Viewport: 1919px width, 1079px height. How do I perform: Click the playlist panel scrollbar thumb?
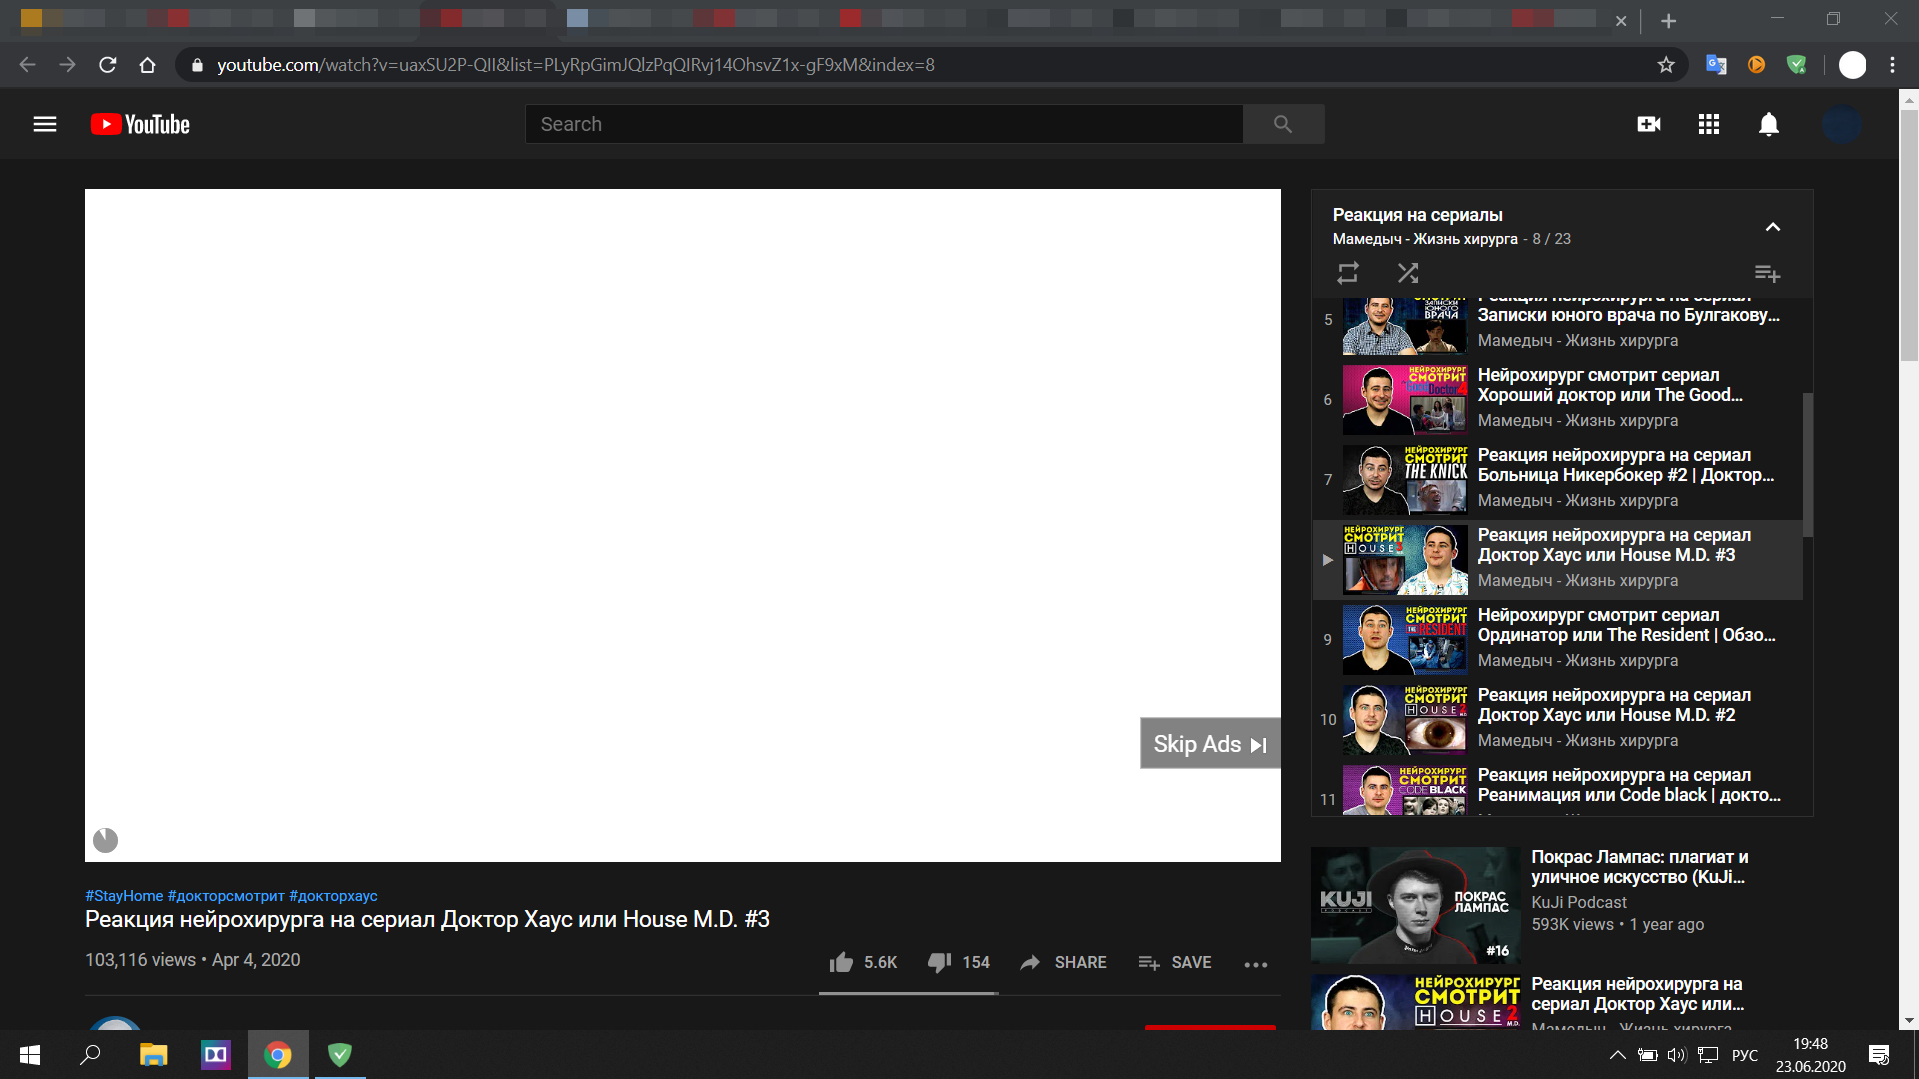[x=1808, y=464]
